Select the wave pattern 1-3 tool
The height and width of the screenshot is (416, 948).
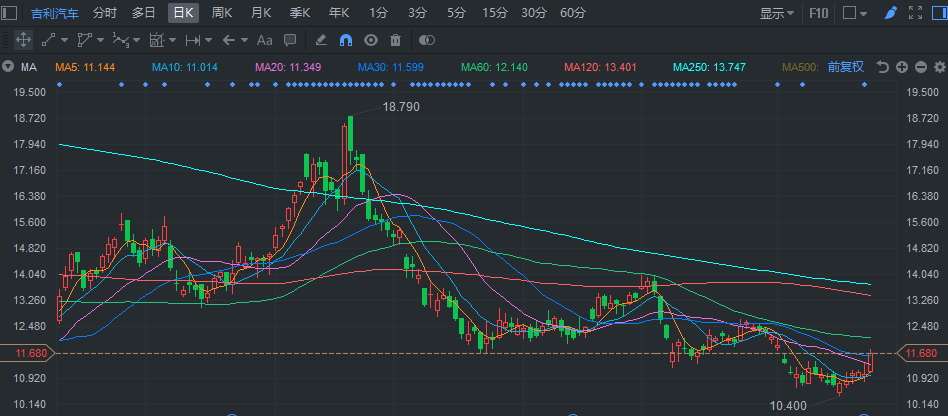[120, 41]
